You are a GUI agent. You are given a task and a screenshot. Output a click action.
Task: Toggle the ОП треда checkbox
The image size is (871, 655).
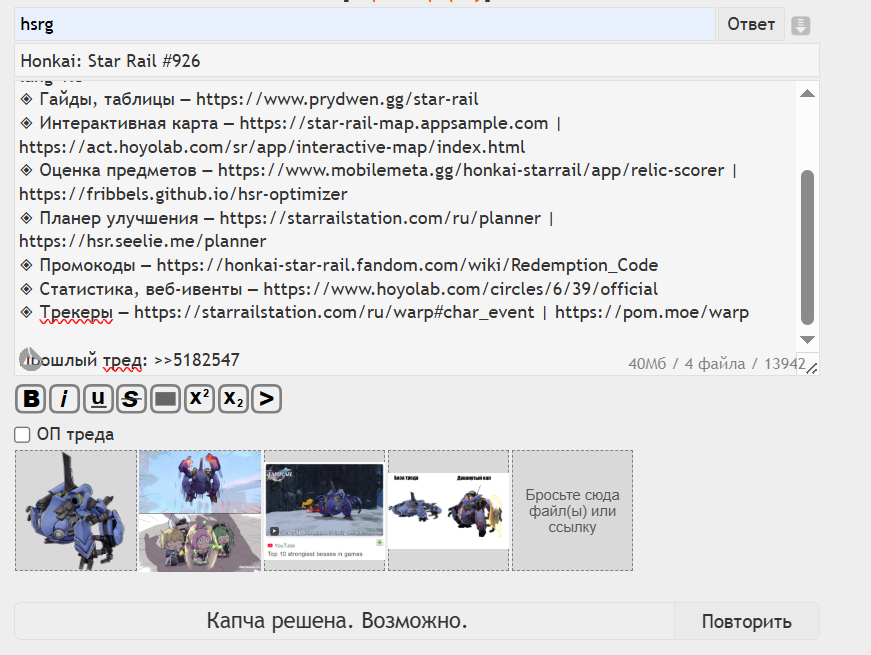[22, 434]
